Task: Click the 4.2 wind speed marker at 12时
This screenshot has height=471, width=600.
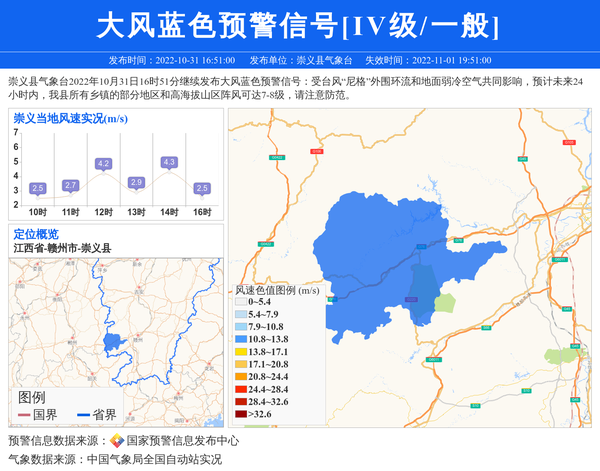Action: (x=103, y=163)
